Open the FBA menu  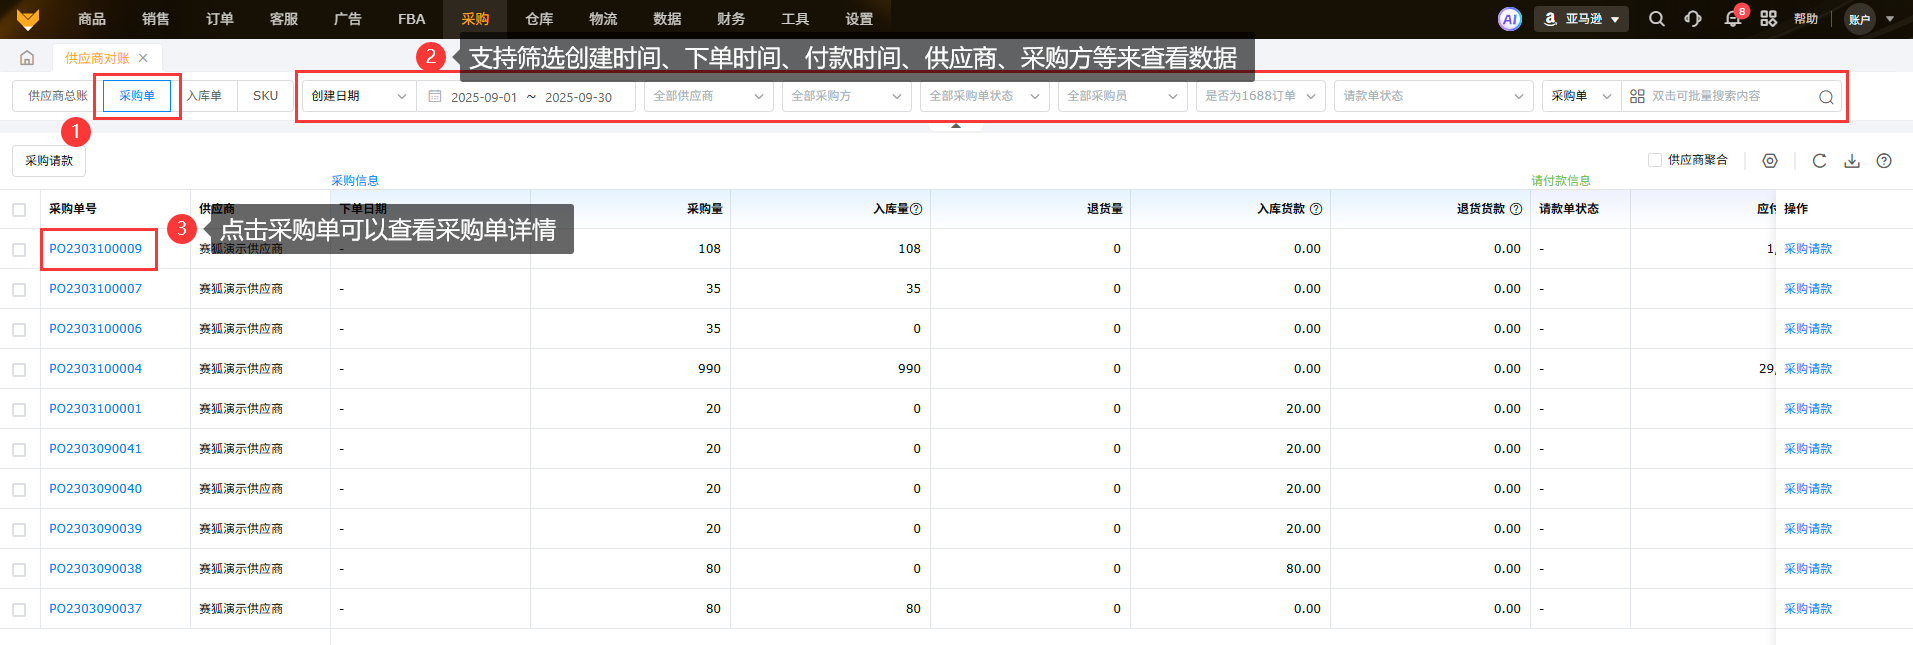tap(411, 19)
